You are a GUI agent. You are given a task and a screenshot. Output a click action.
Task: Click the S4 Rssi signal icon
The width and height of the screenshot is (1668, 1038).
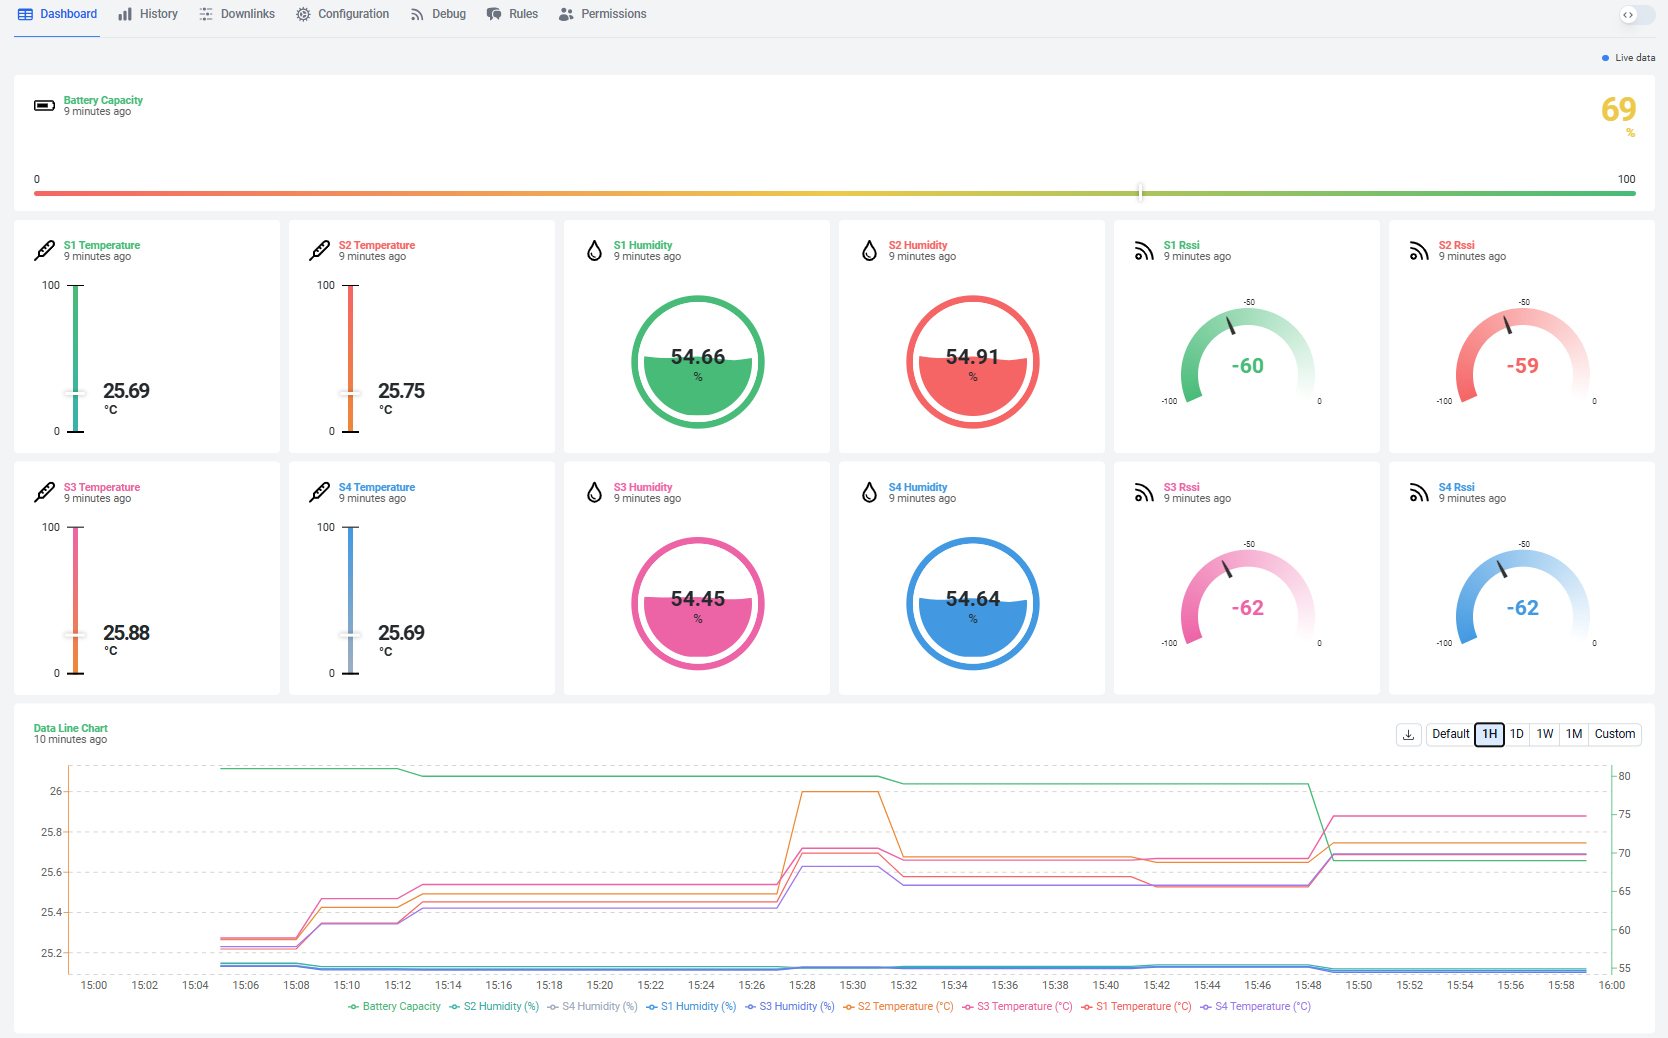point(1419,492)
